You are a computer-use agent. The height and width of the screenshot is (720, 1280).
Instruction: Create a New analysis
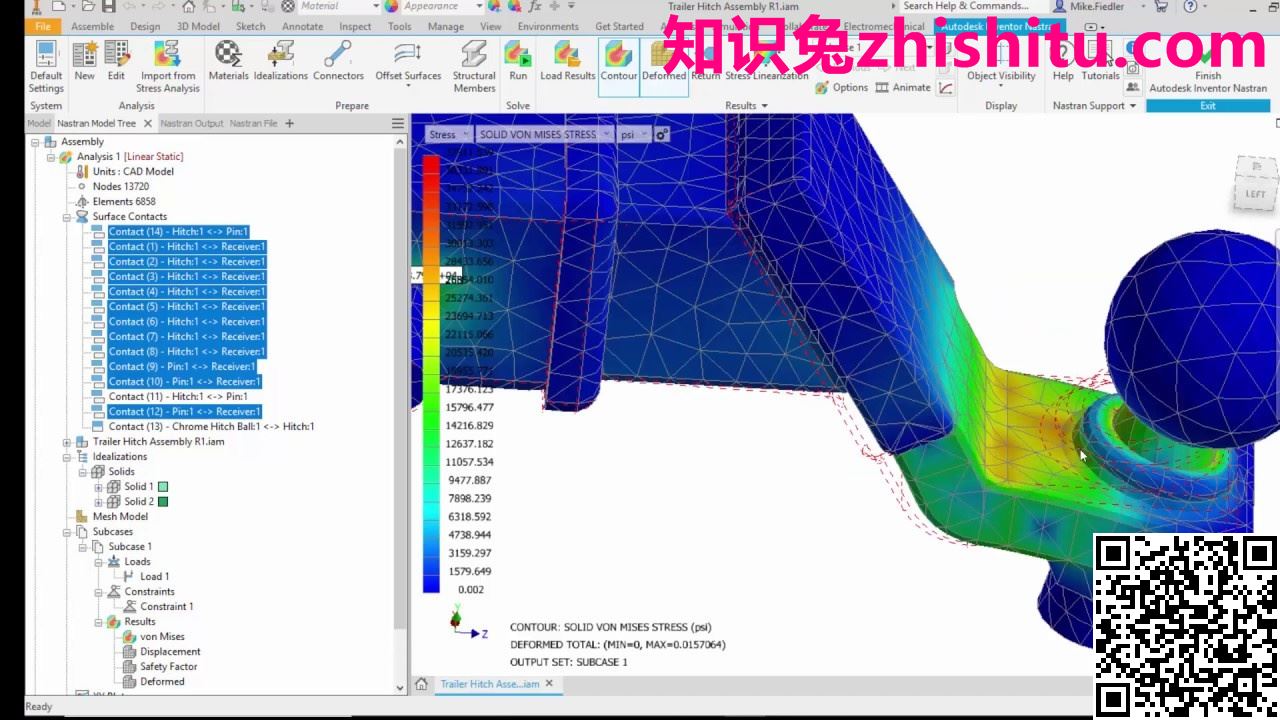[x=85, y=62]
